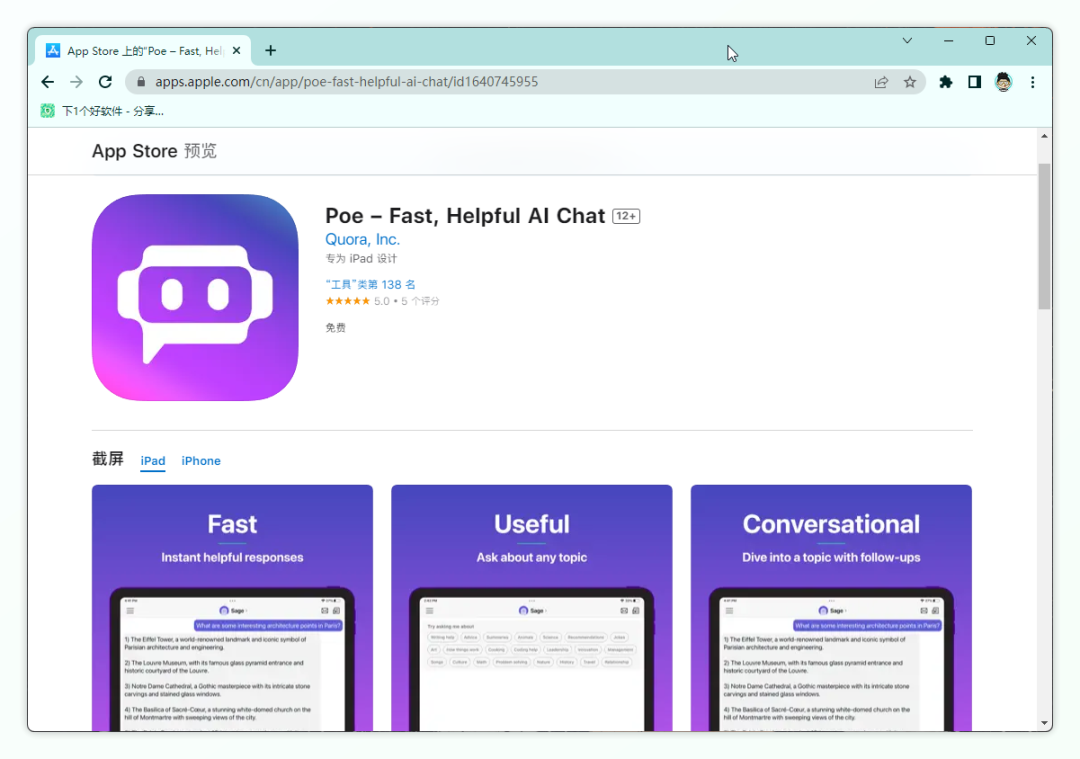Click the browser back arrow
The width and height of the screenshot is (1080, 759).
pyautogui.click(x=47, y=82)
